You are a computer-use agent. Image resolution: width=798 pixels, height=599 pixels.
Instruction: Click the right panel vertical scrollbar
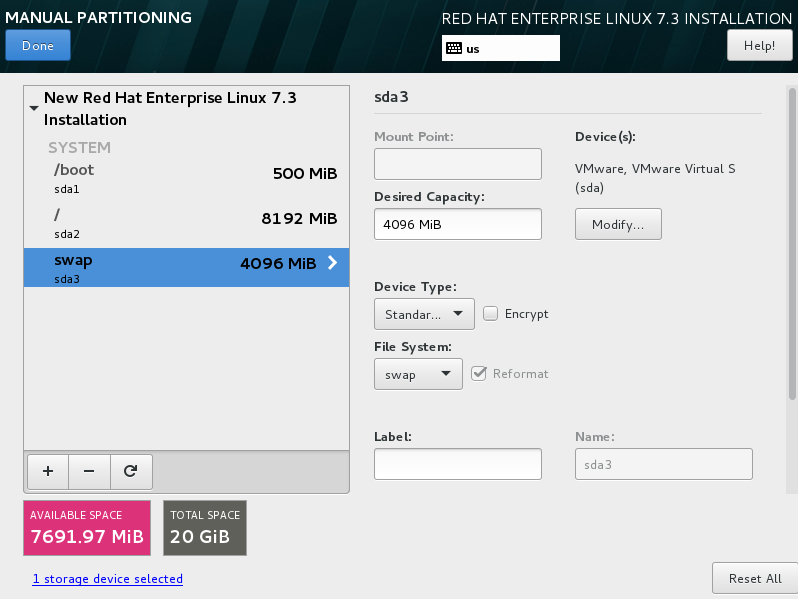[x=792, y=244]
